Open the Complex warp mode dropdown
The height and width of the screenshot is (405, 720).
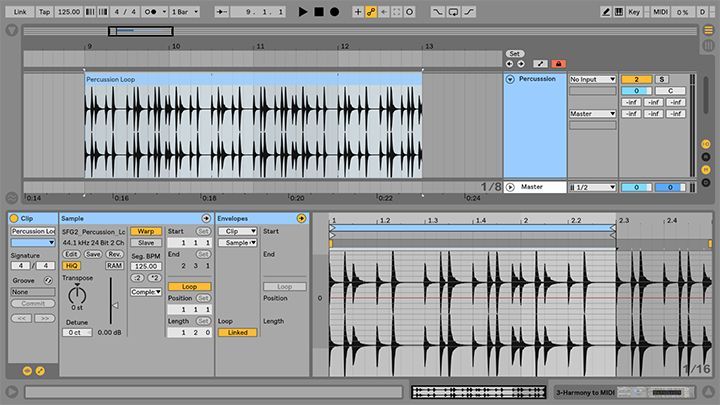tap(146, 292)
